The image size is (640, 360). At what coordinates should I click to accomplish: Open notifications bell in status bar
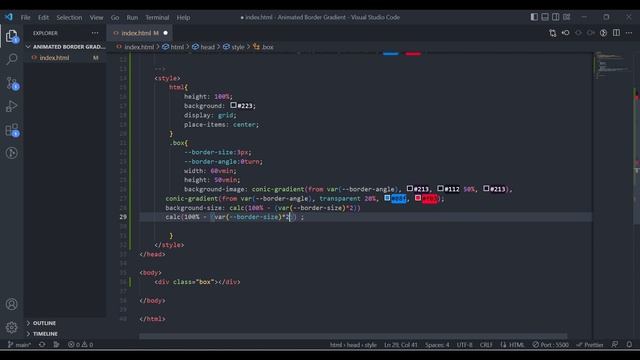[x=629, y=344]
